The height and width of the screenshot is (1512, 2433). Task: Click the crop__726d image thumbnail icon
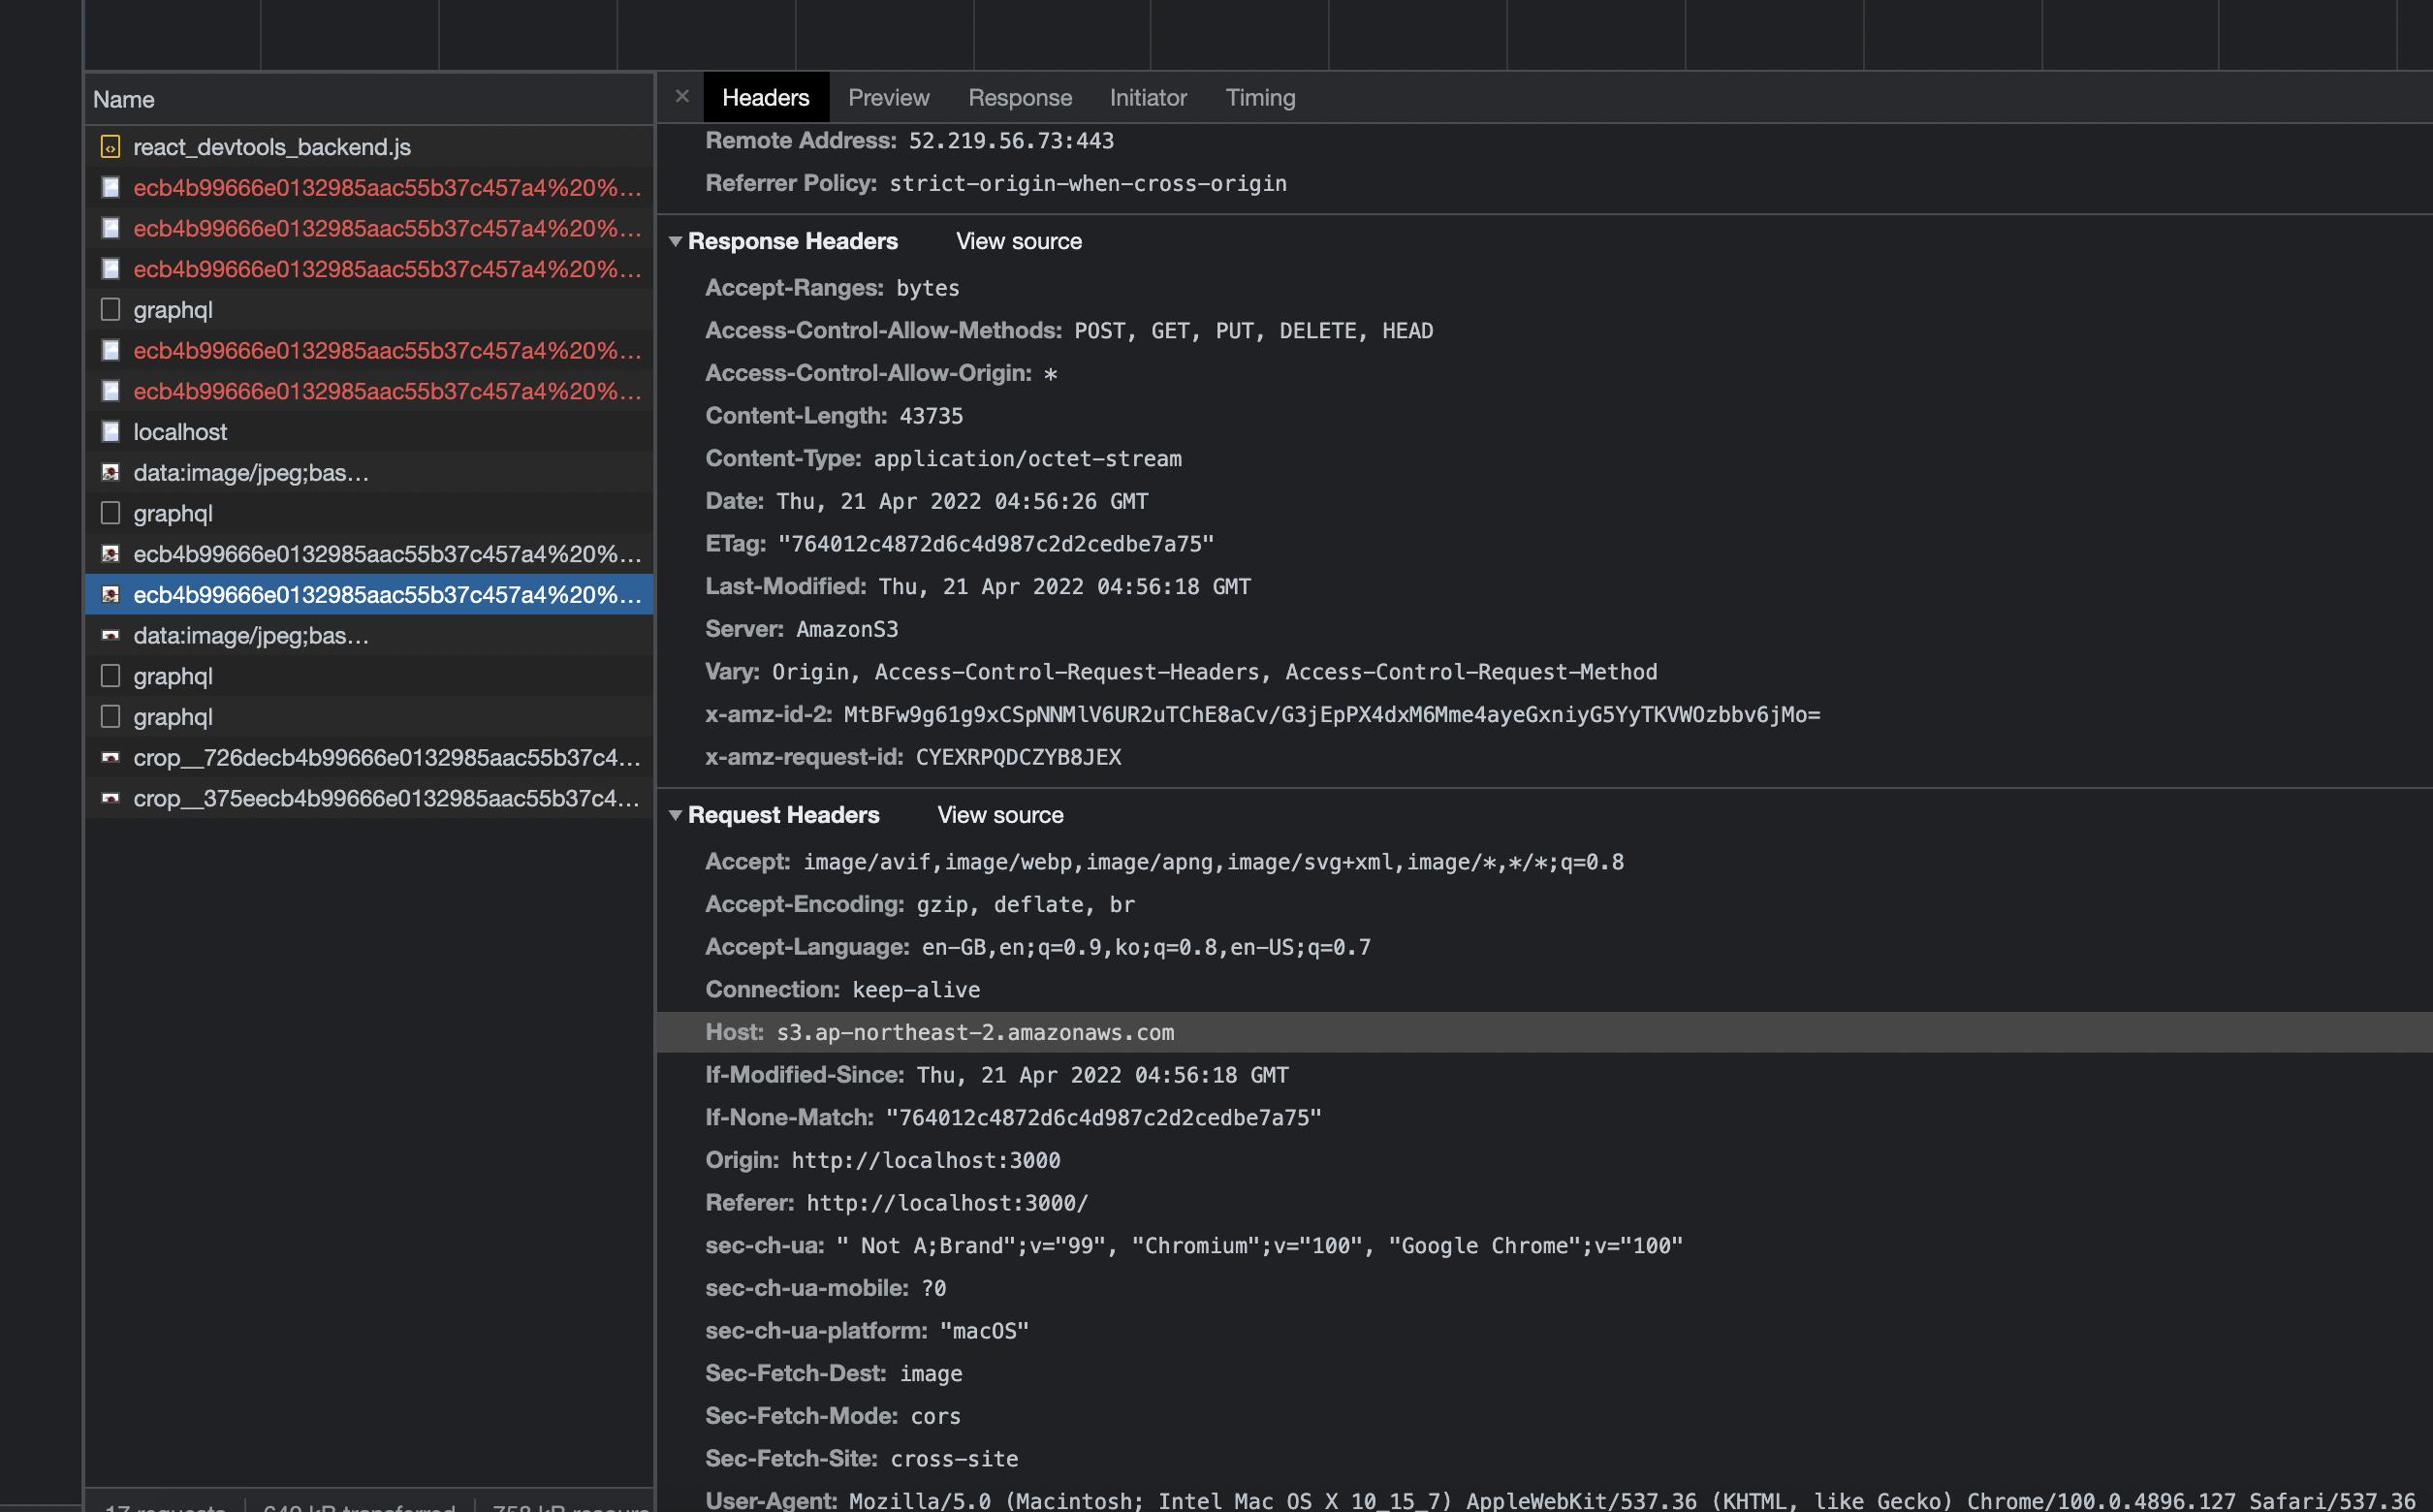tap(110, 758)
